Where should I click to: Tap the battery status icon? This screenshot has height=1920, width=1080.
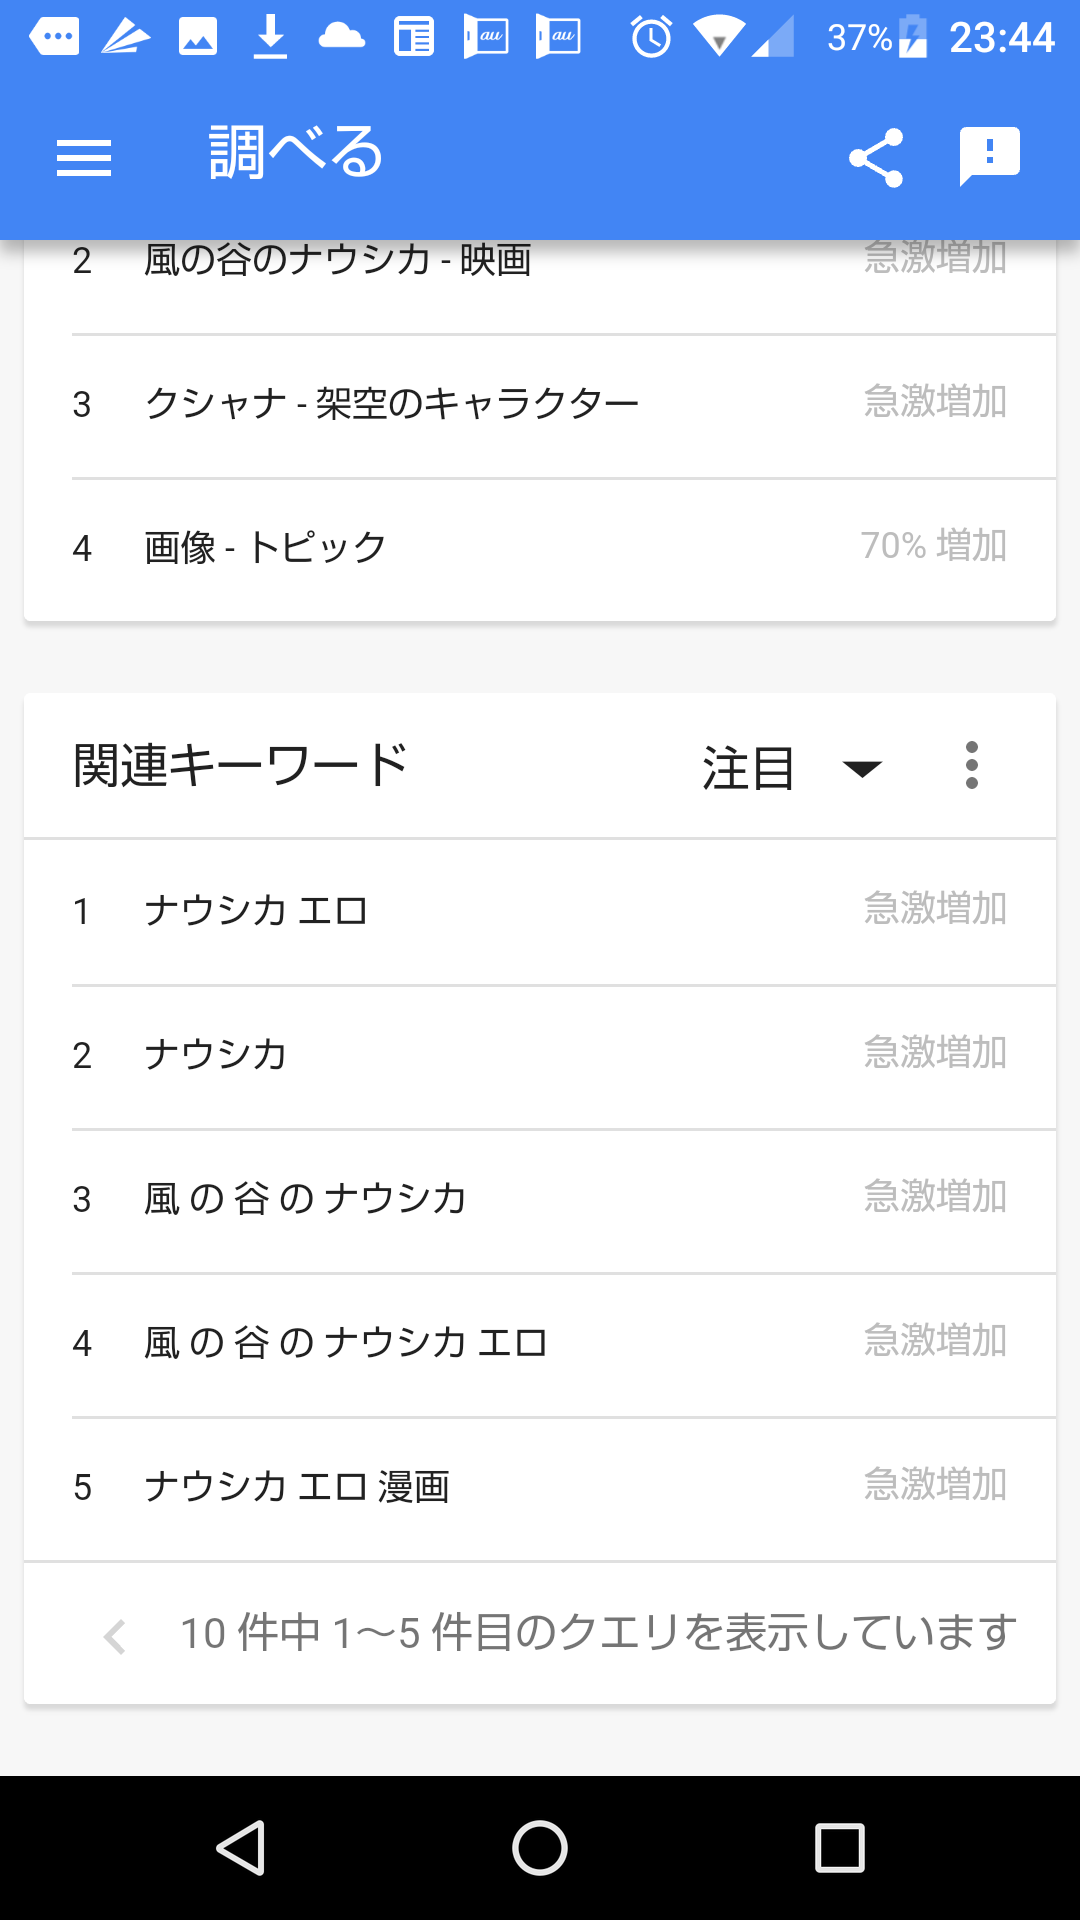(913, 38)
